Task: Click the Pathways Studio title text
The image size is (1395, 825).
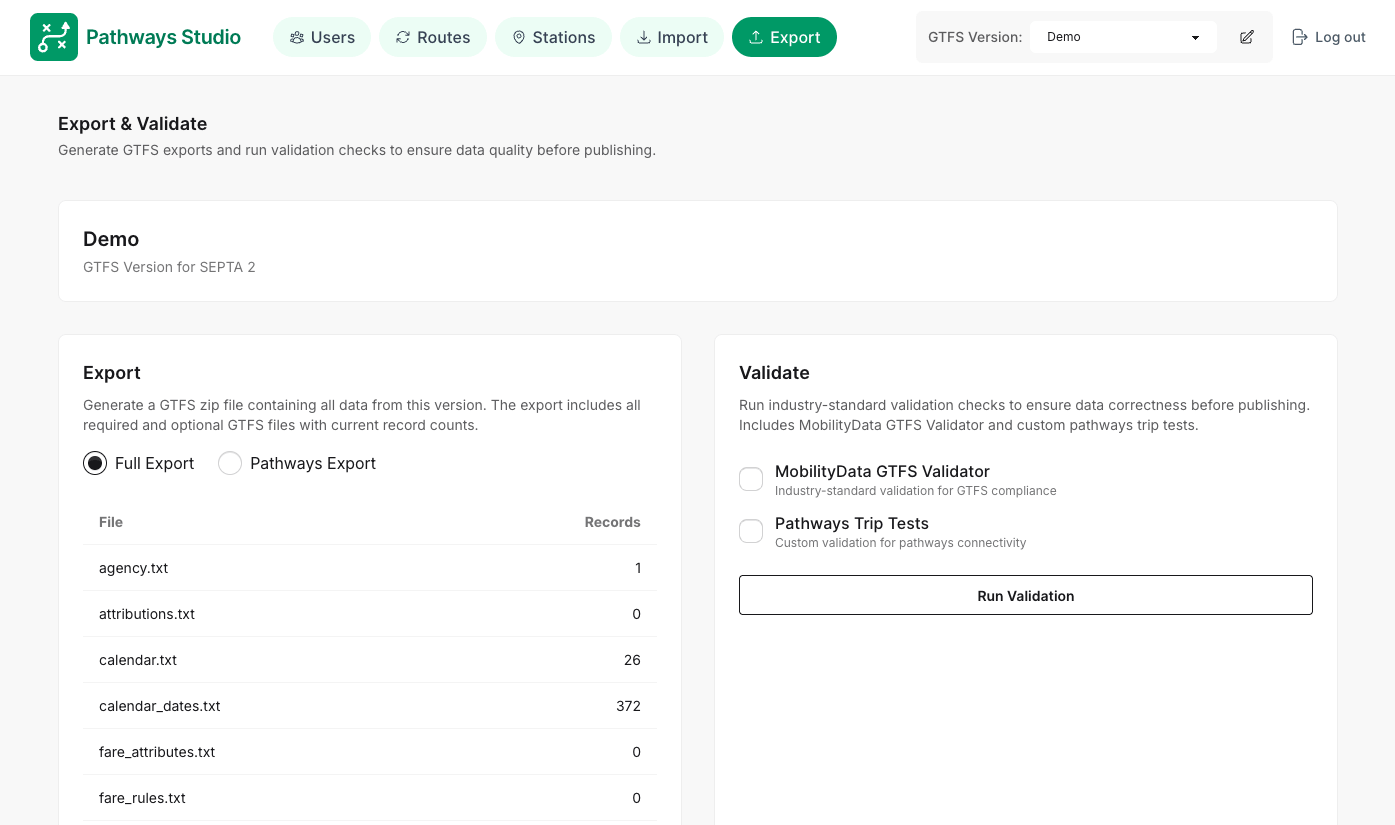Action: (163, 37)
